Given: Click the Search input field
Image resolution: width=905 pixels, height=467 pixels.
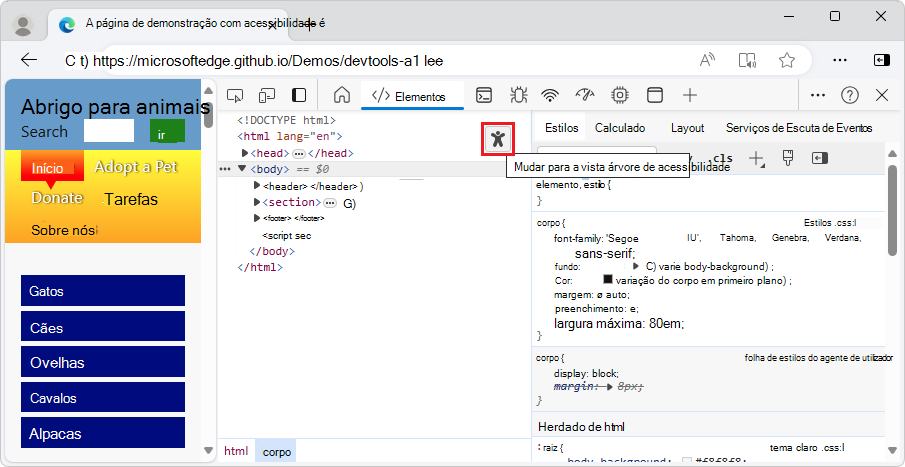Looking at the screenshot, I should tap(109, 130).
